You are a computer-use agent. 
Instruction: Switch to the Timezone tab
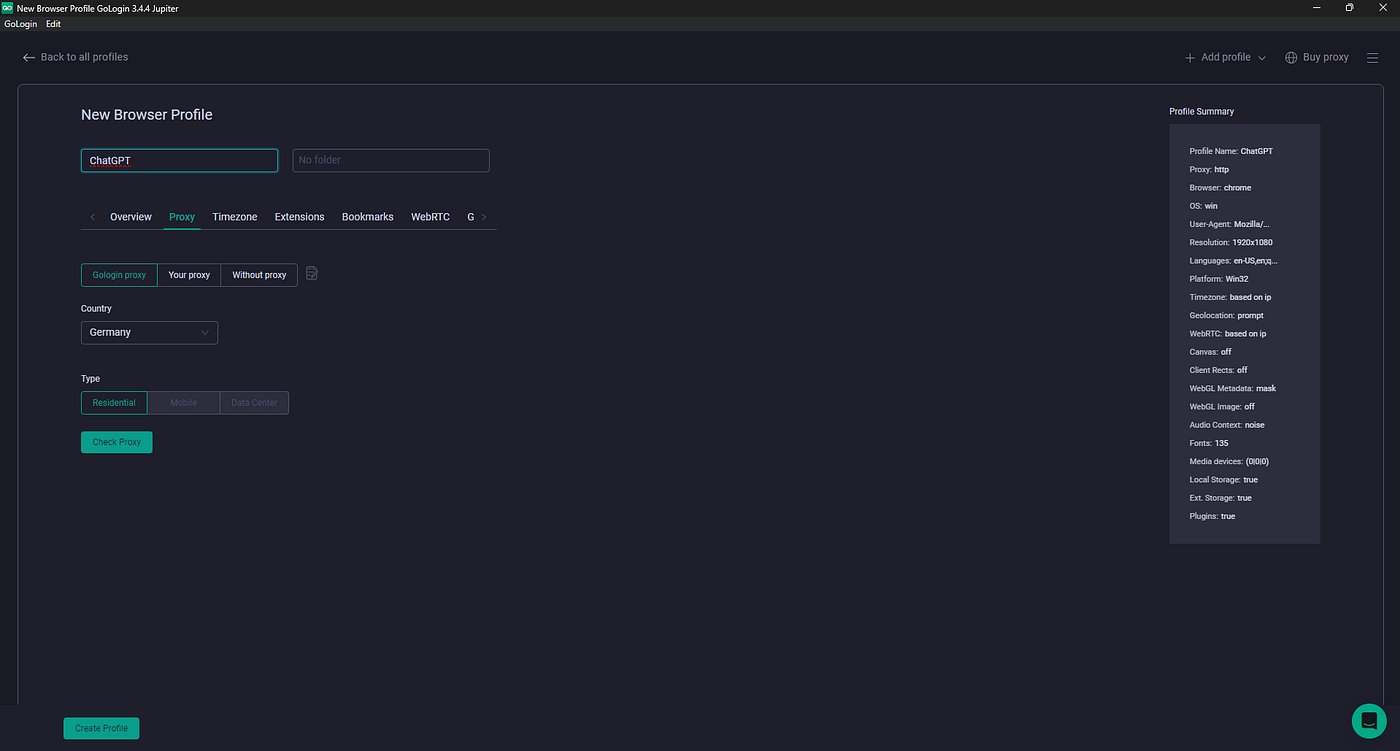tap(235, 217)
